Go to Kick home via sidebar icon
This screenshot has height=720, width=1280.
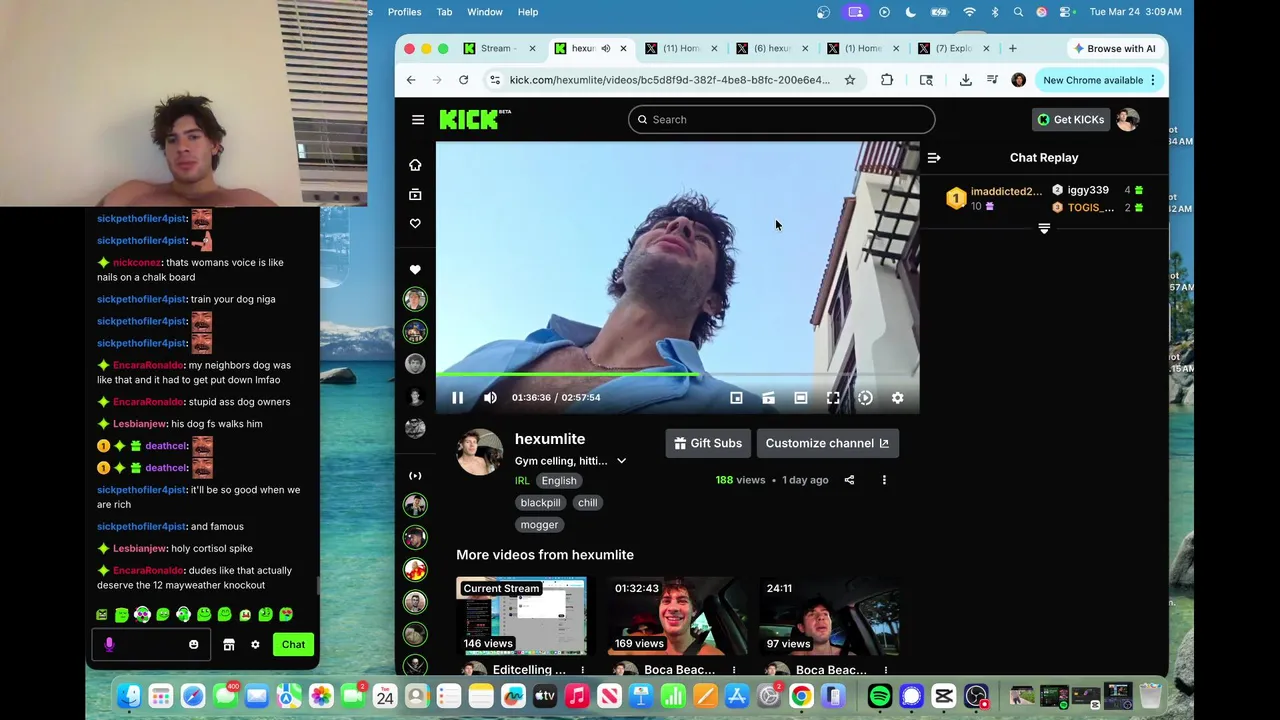[x=415, y=165]
